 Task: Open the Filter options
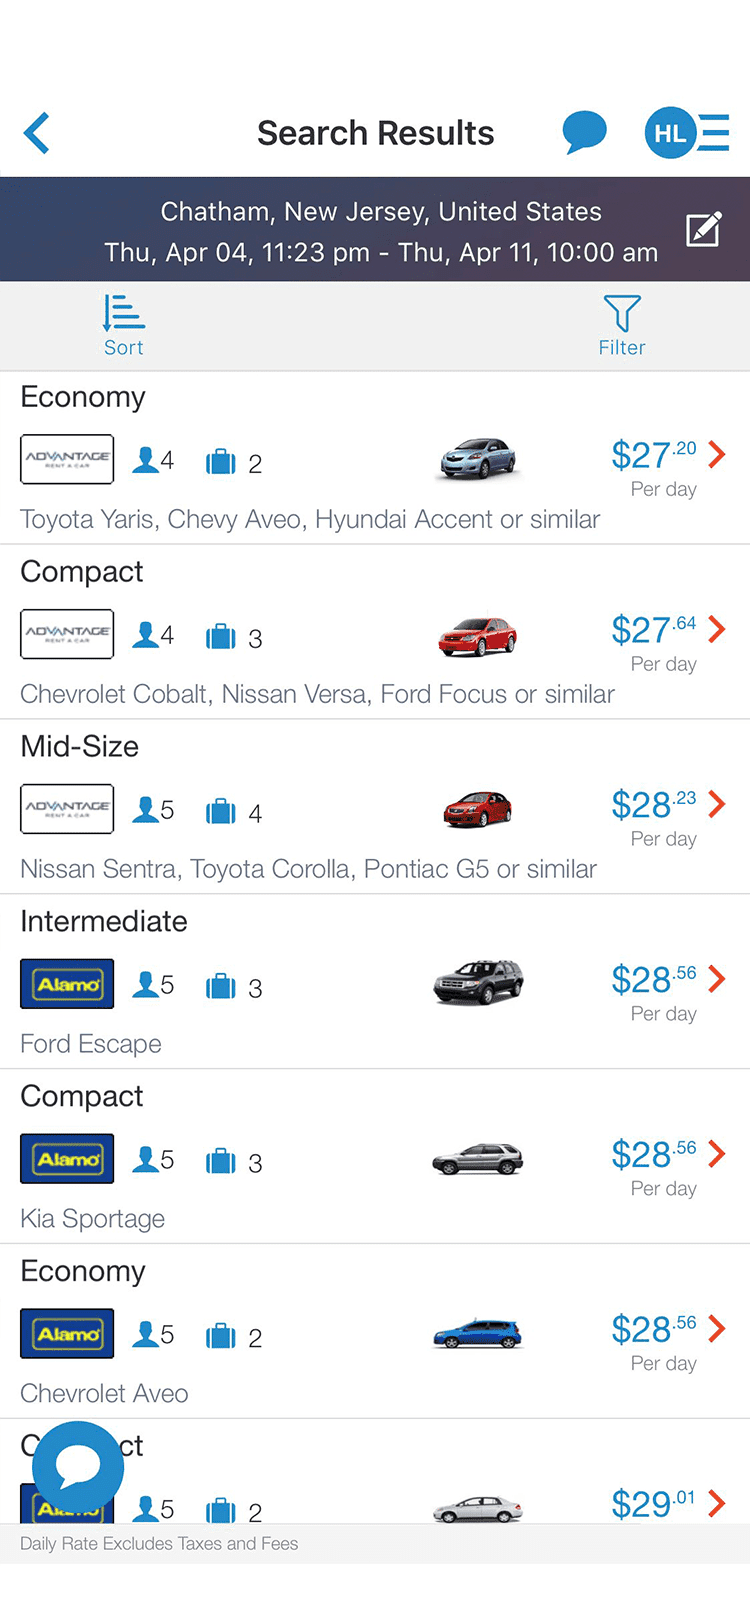pyautogui.click(x=622, y=326)
